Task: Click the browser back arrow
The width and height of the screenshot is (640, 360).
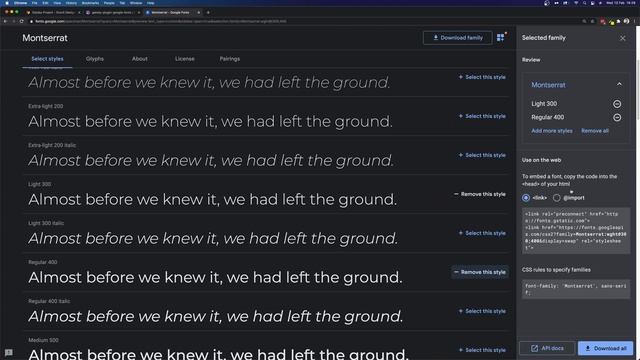Action: click(5, 21)
